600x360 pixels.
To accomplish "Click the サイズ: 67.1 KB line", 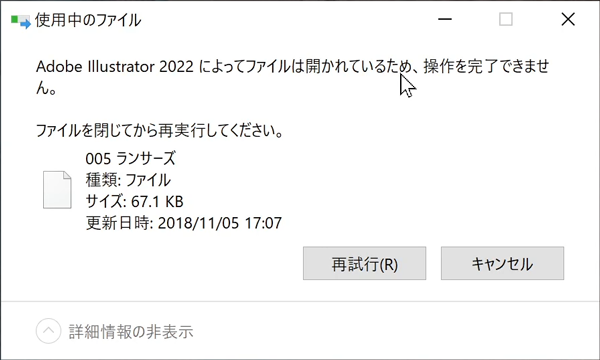I will (135, 201).
